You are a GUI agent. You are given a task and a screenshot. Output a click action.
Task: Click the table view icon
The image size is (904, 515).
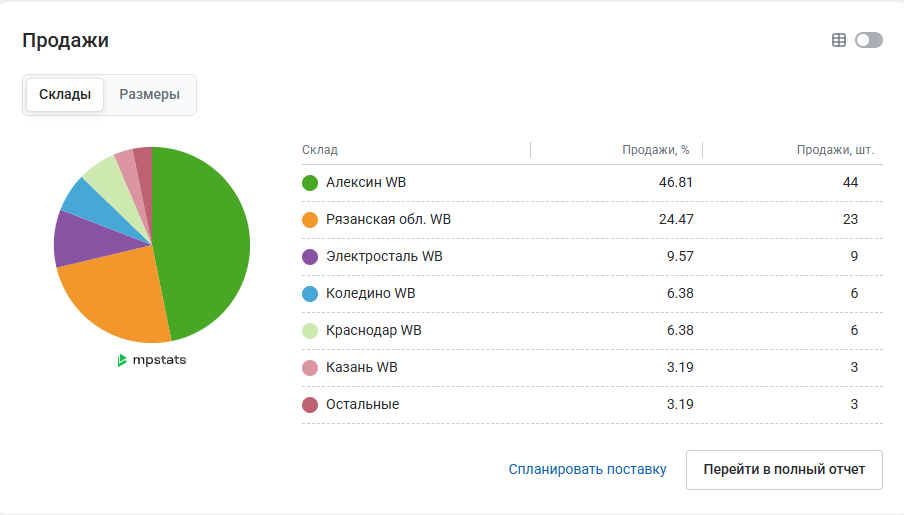pyautogui.click(x=839, y=40)
